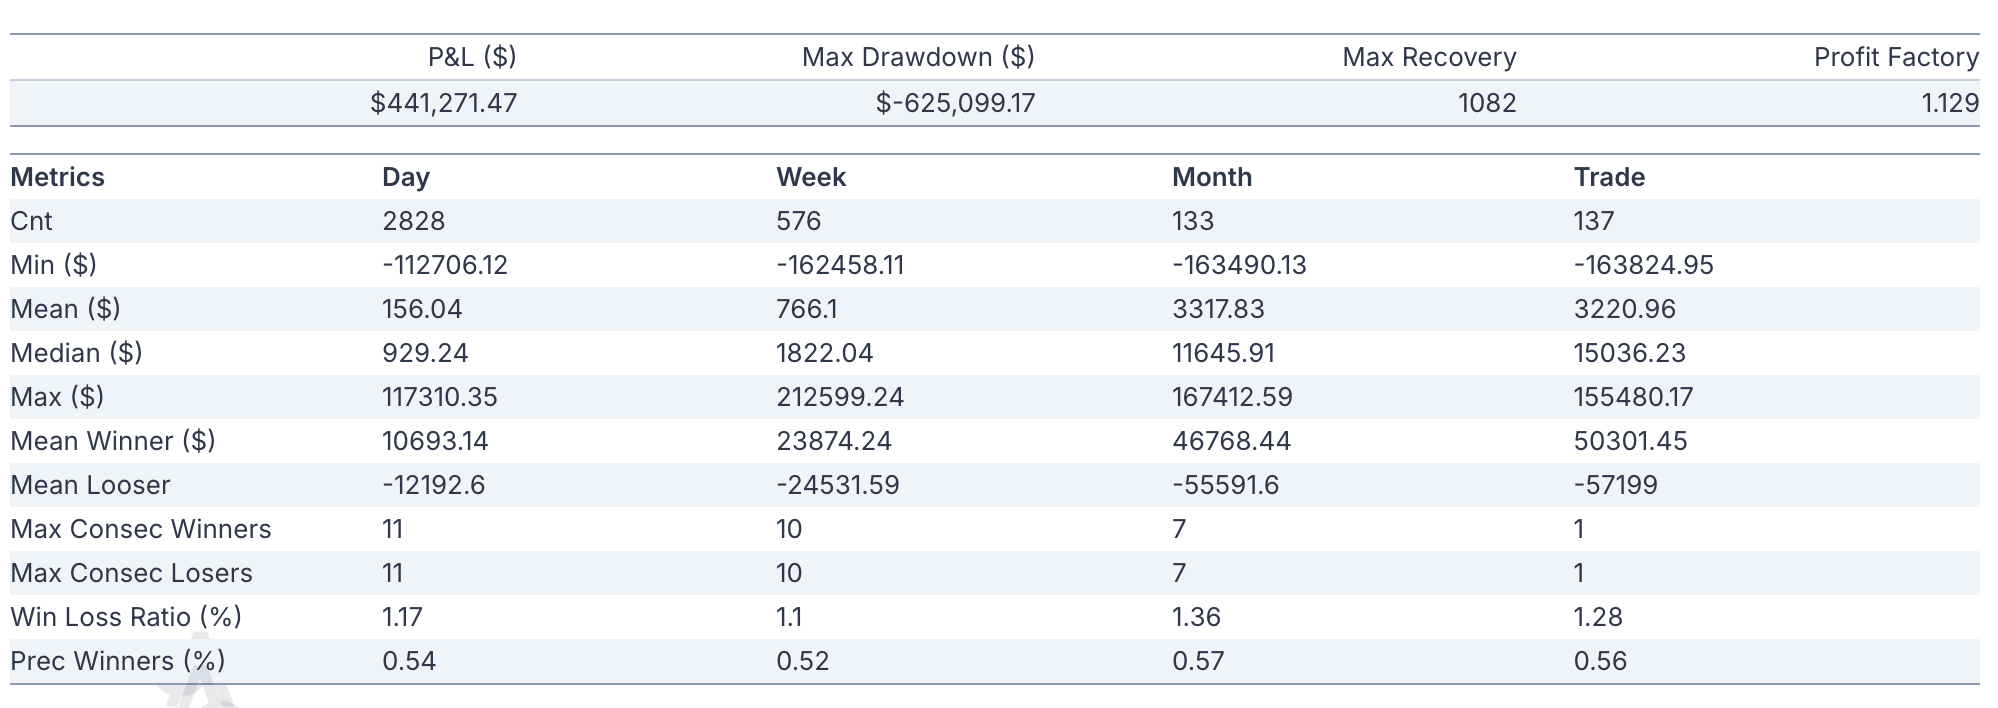Viewport: 1998px width, 708px height.
Task: Select the 1082 Max Recovery value
Action: 1487,103
